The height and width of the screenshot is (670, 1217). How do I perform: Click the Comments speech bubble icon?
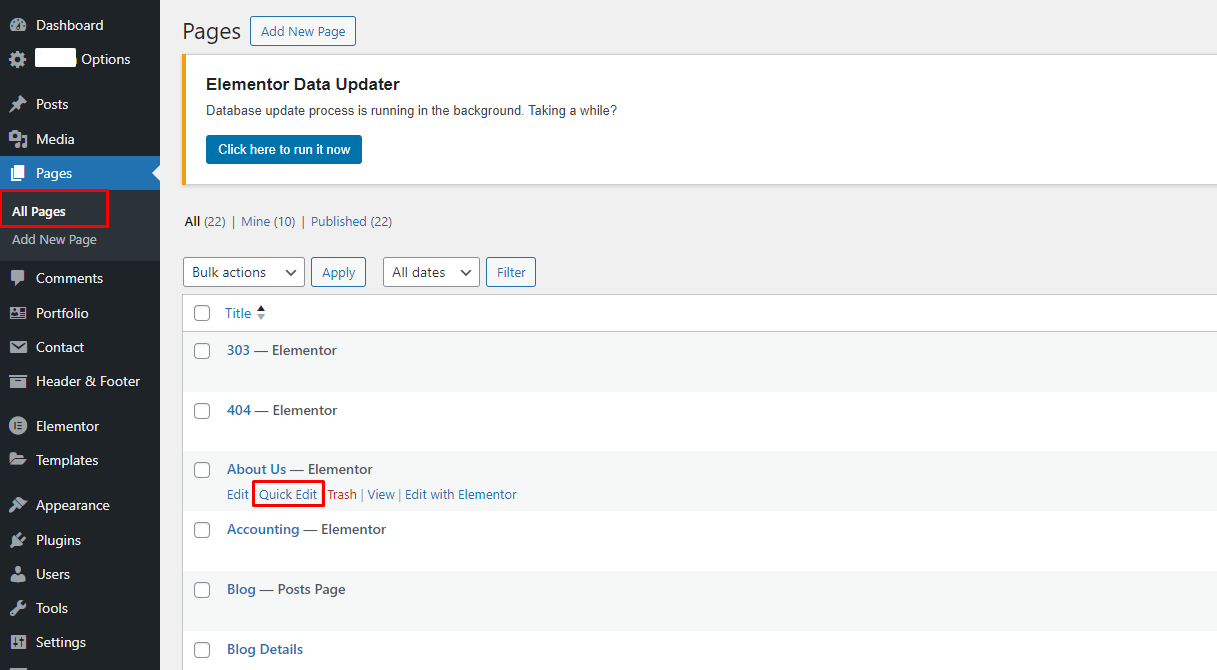(x=18, y=278)
